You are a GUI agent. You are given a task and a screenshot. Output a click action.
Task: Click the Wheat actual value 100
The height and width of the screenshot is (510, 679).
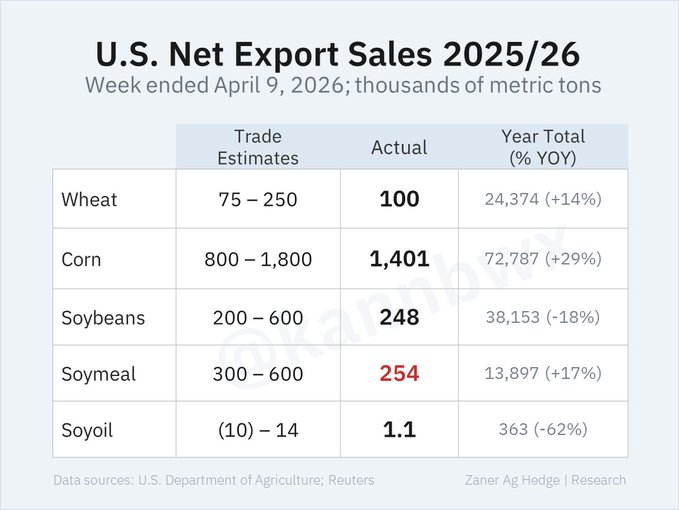click(x=399, y=200)
